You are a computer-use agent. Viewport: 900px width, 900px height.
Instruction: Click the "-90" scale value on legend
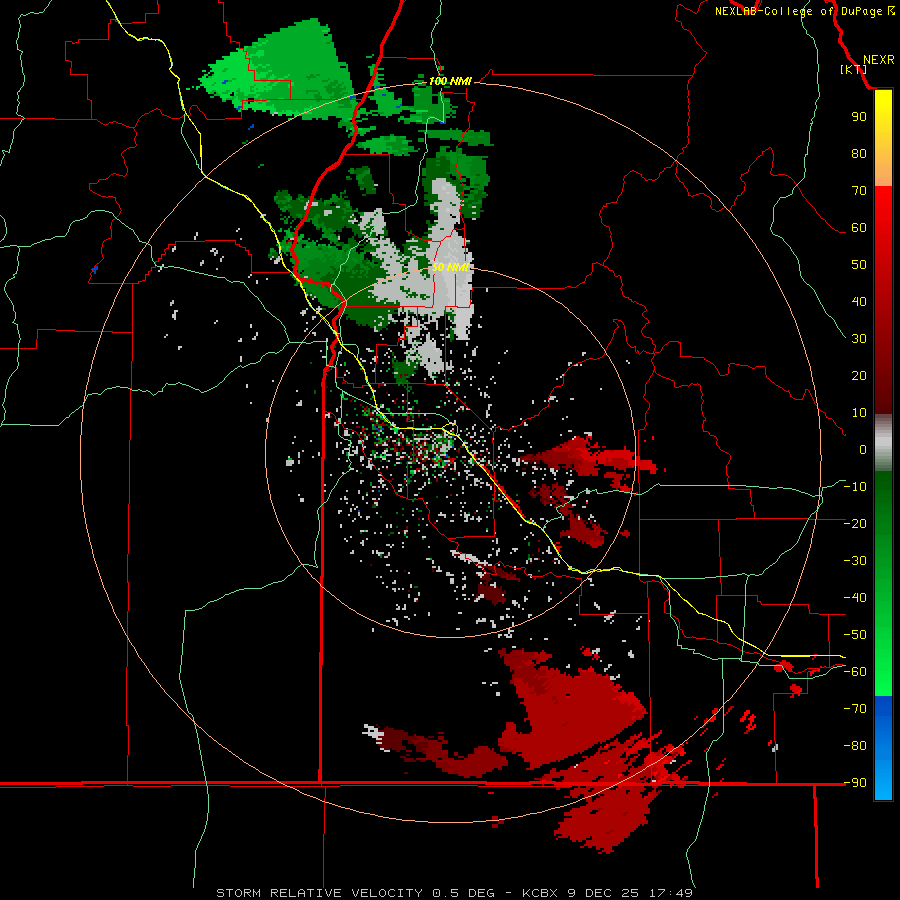click(855, 783)
